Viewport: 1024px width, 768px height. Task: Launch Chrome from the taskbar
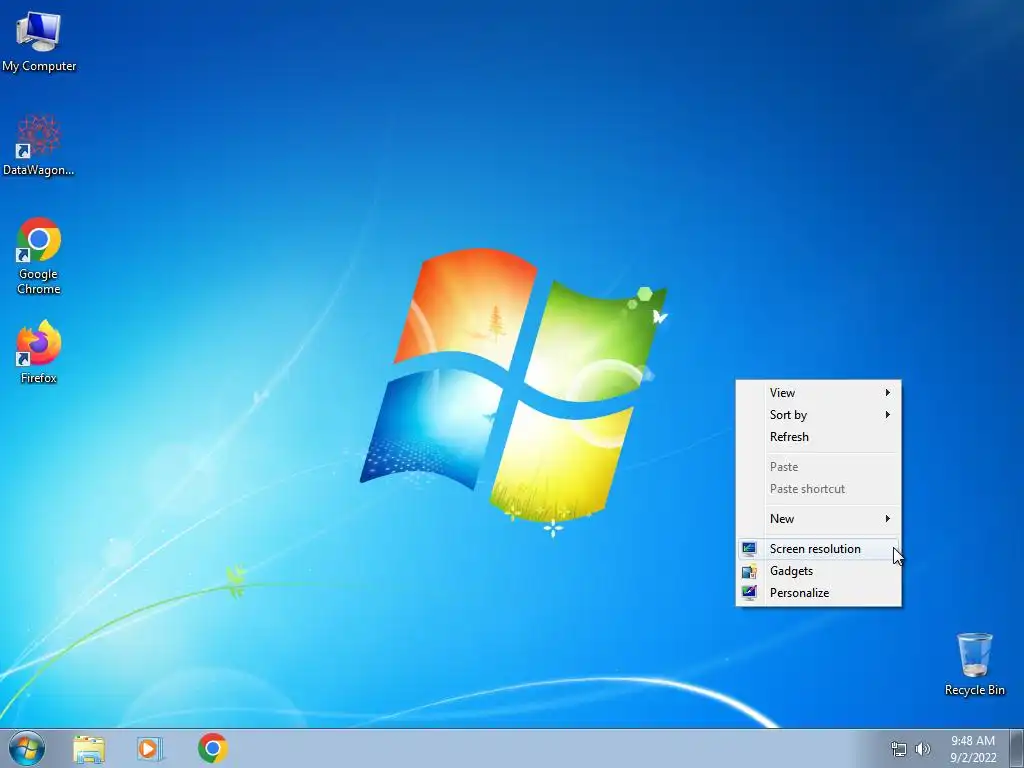[212, 748]
